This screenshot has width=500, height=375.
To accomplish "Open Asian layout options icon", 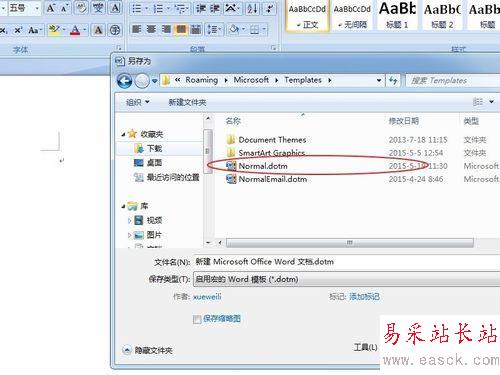I will 231,9.
